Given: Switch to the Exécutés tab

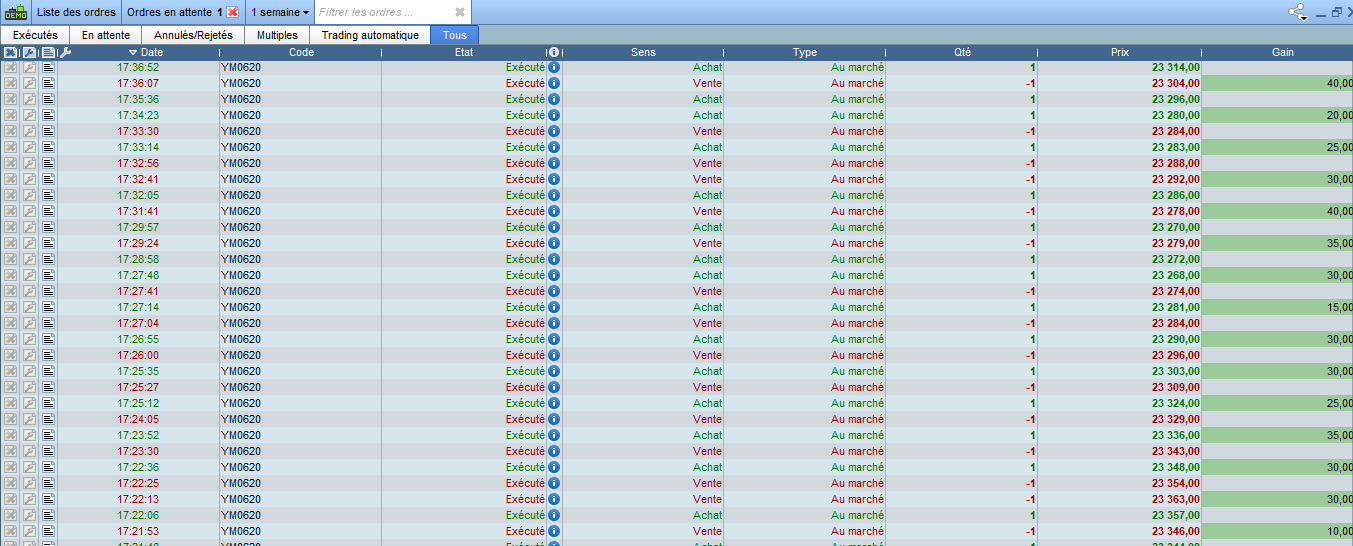Looking at the screenshot, I should pos(35,35).
